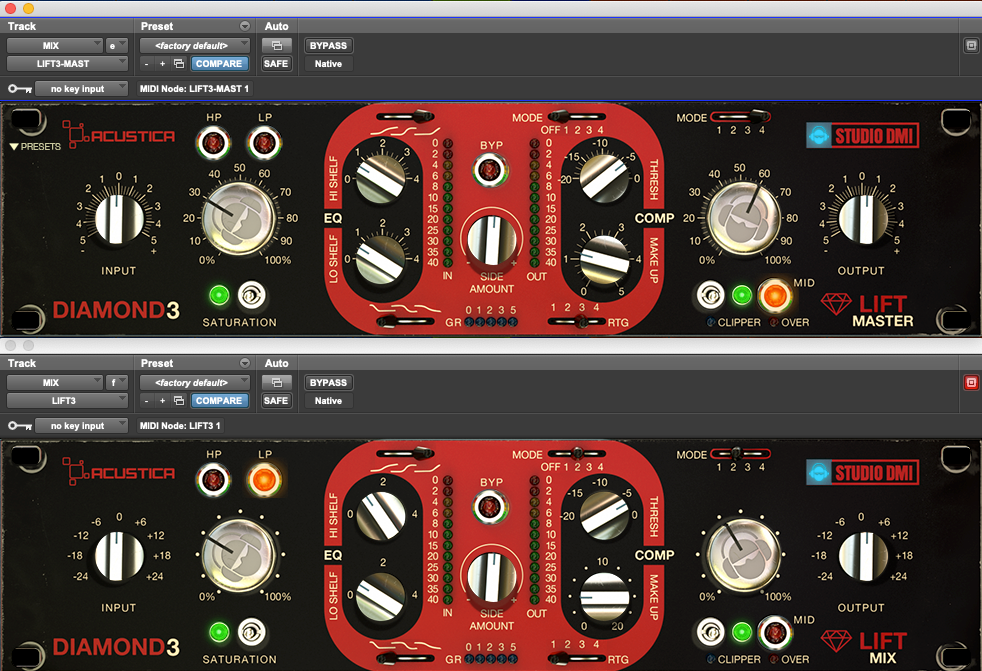This screenshot has height=671, width=982.
Task: Click BYPASS in LIFT3-MAST window
Action: 328,46
